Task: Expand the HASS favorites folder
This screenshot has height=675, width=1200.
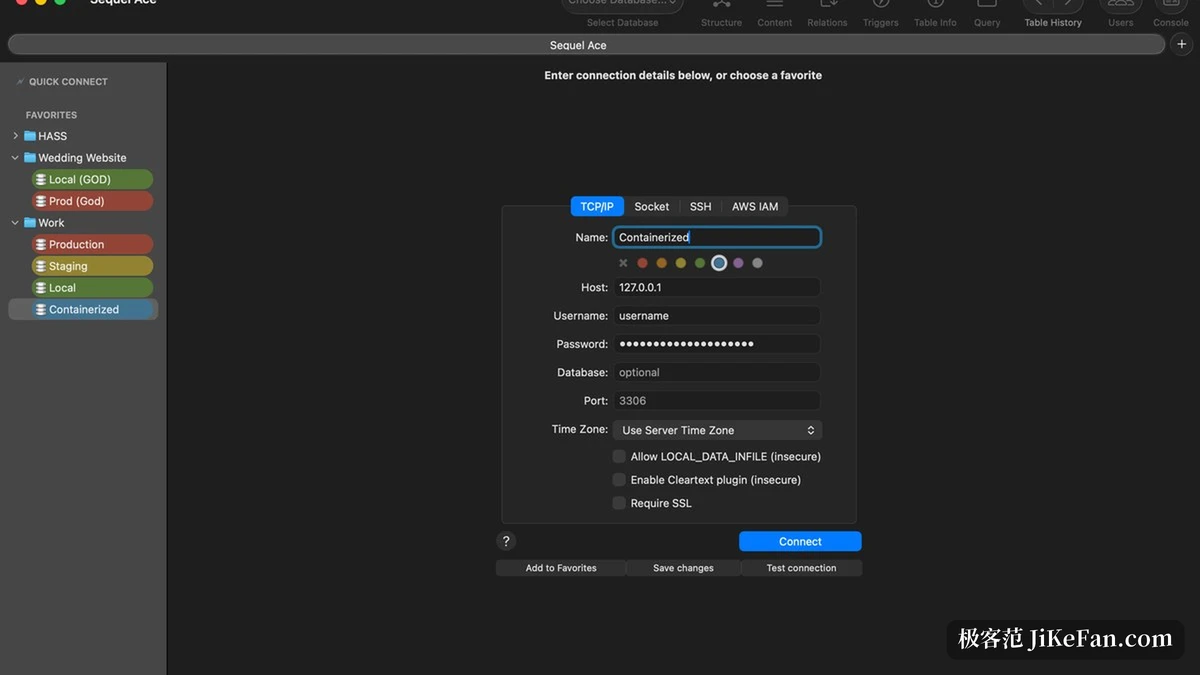Action: pyautogui.click(x=15, y=136)
